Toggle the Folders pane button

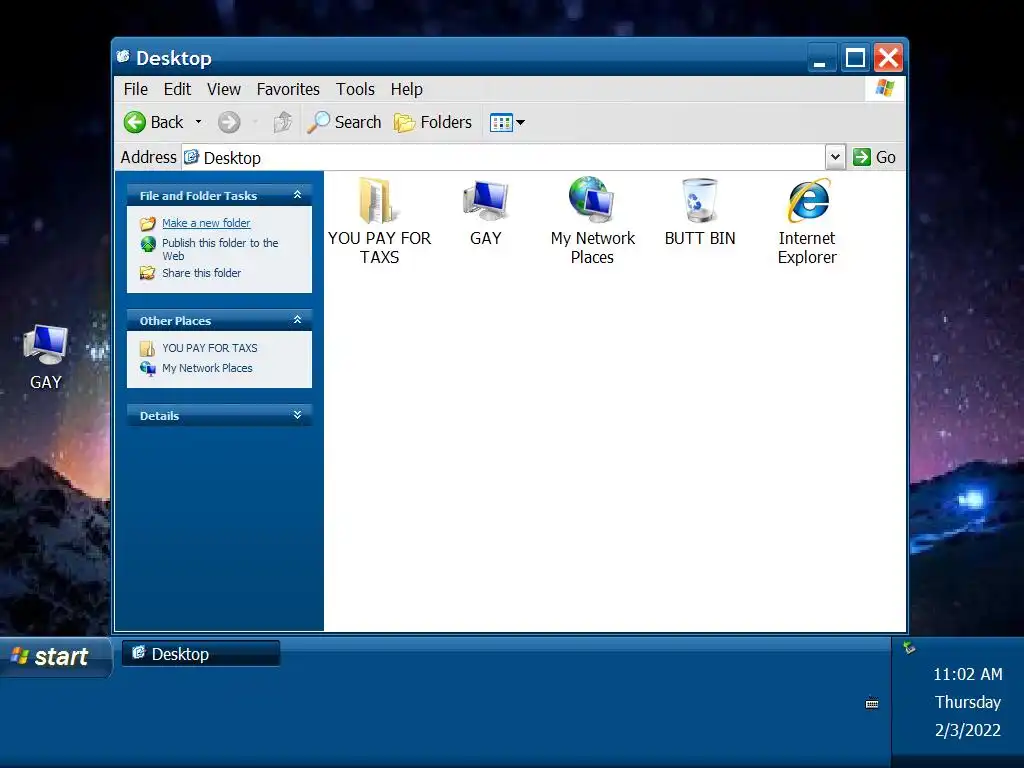[433, 122]
